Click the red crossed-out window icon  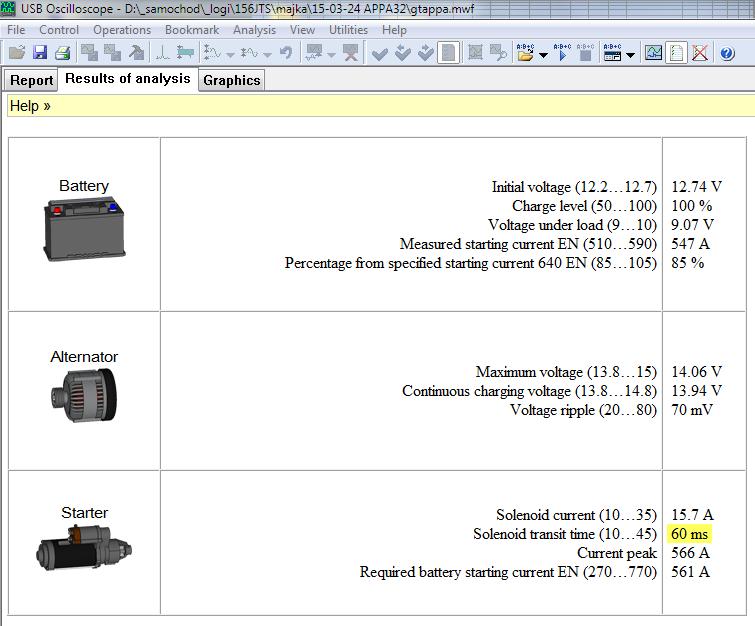tap(700, 53)
